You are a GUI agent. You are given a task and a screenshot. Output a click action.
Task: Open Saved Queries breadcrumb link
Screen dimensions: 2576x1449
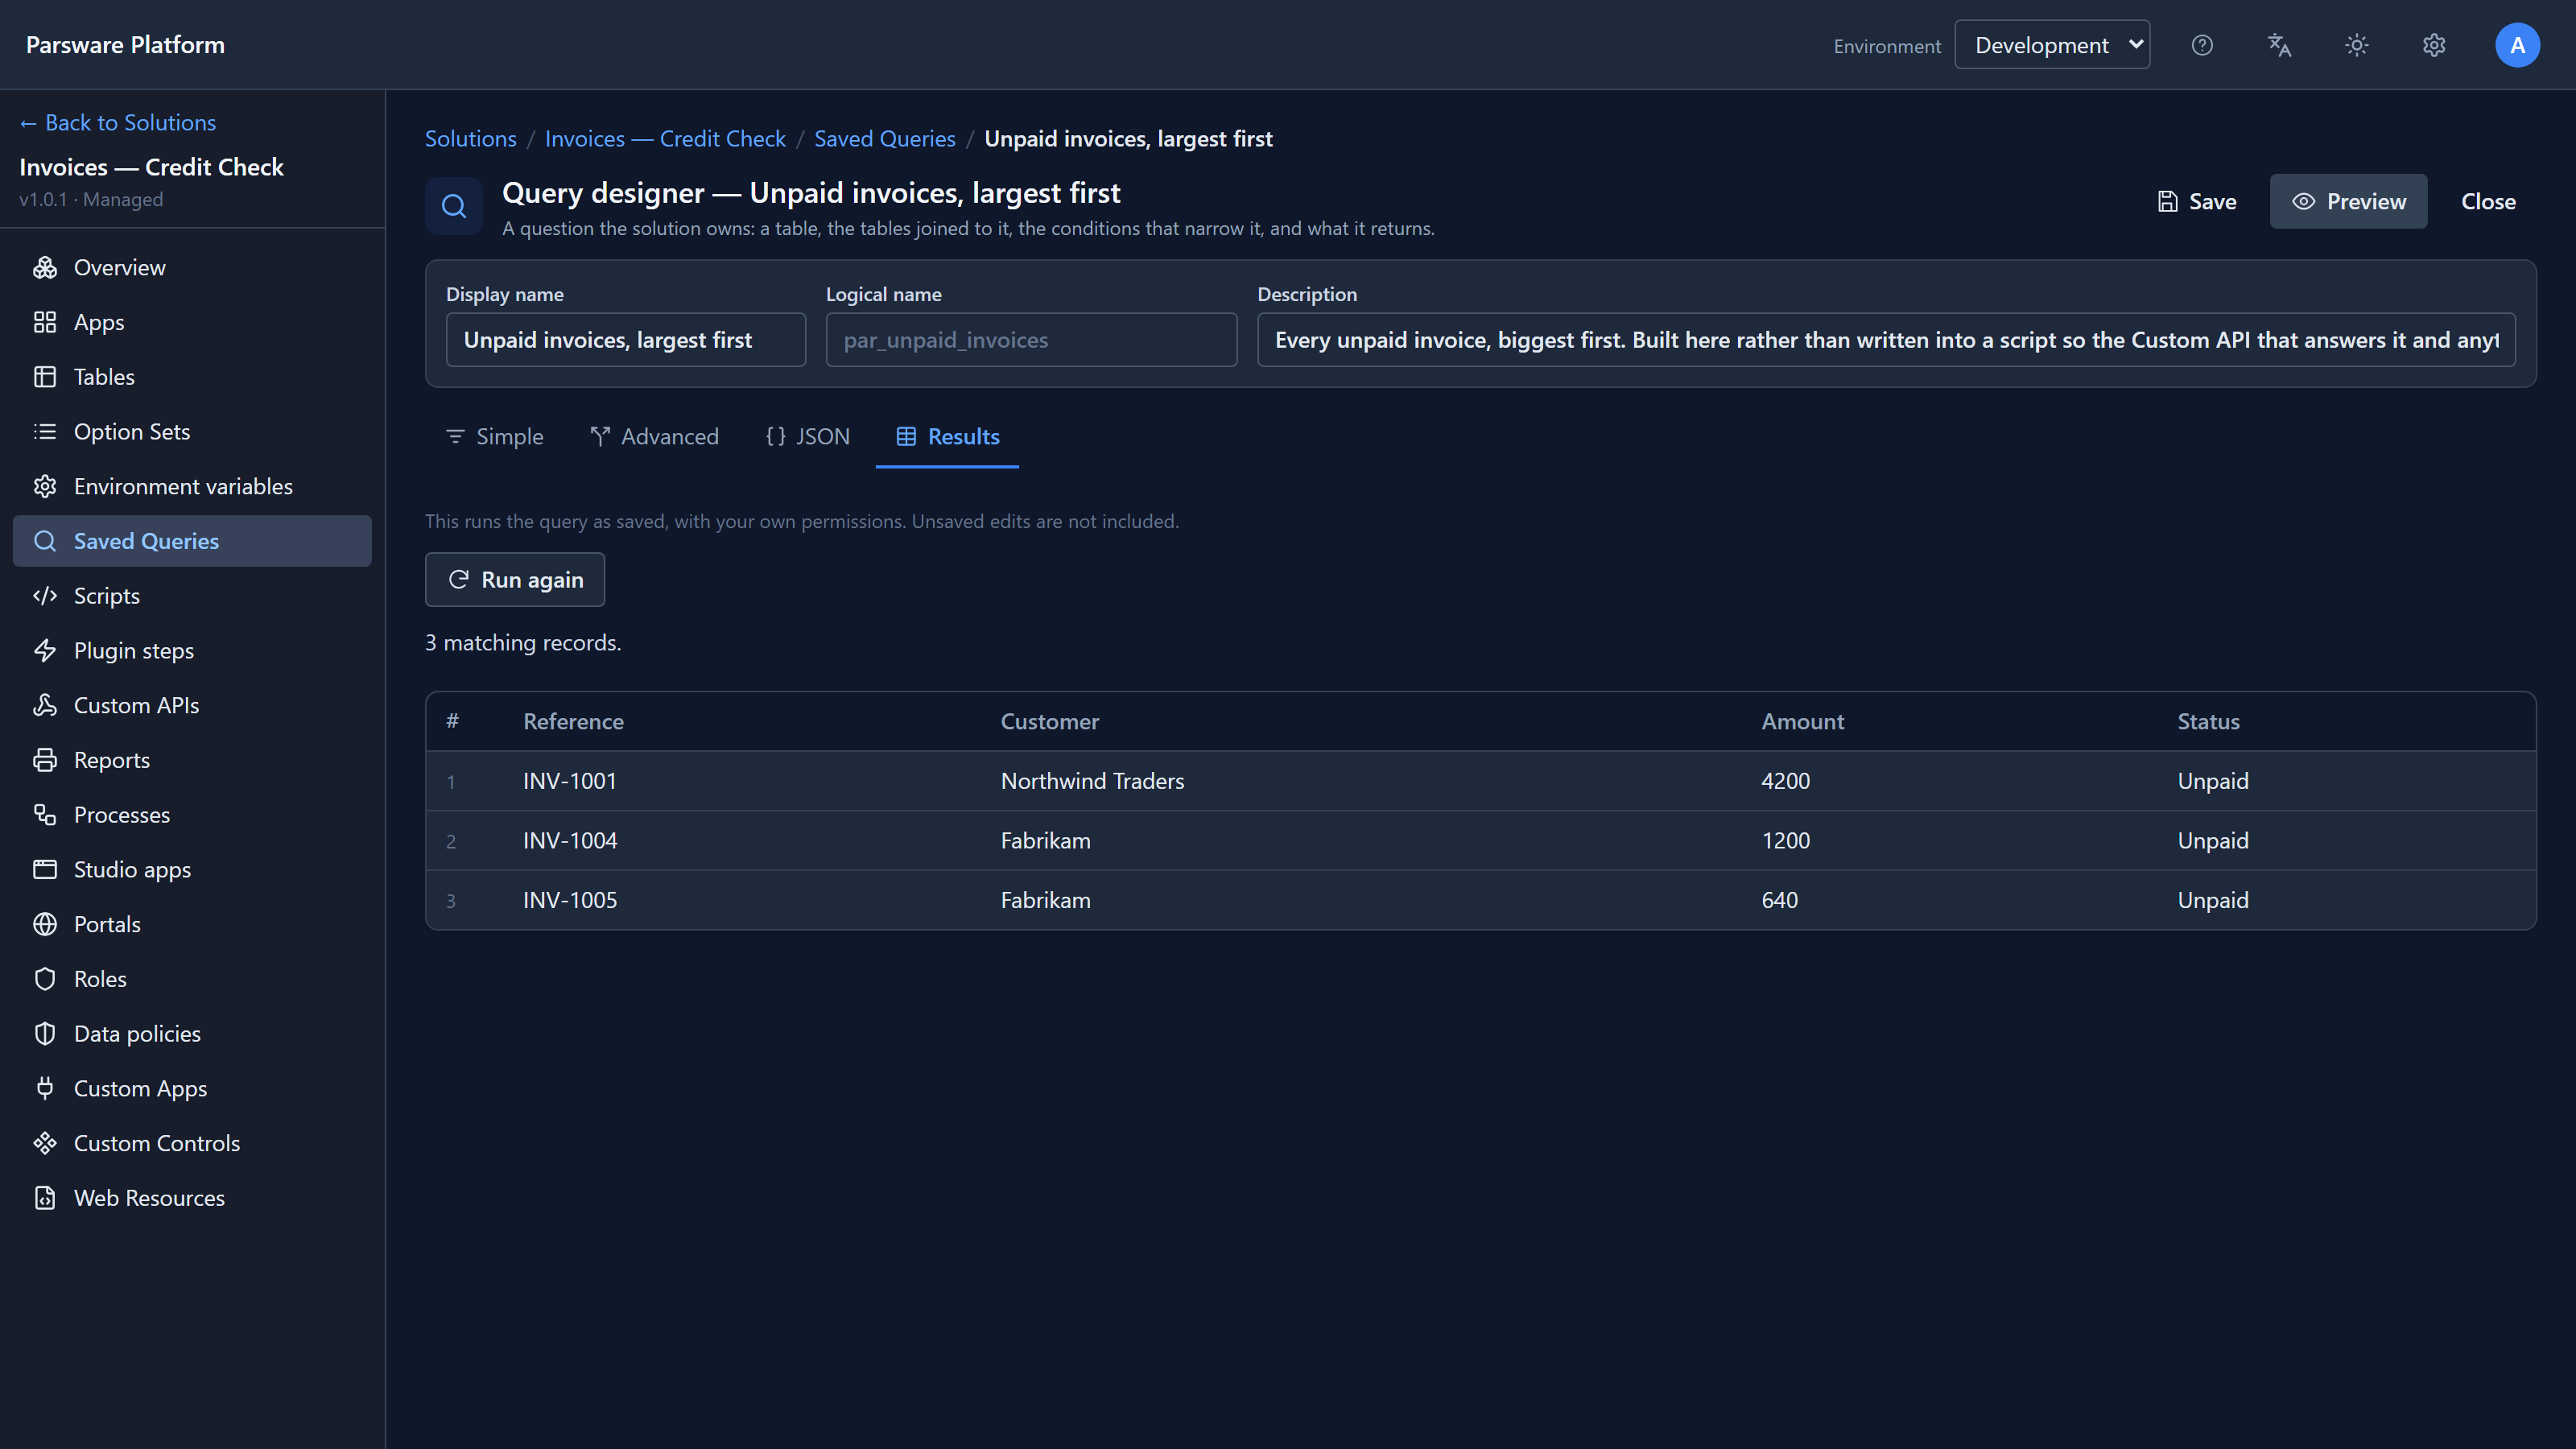coord(885,139)
